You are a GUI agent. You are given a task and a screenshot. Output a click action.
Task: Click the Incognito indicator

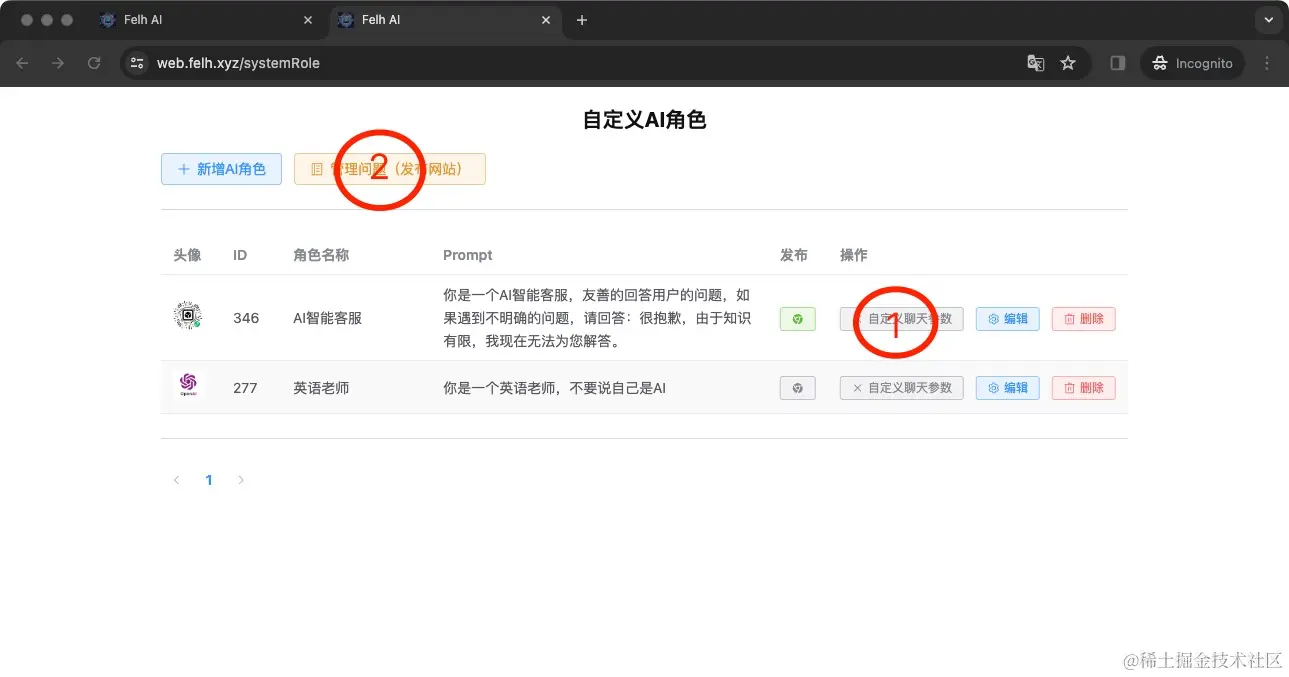(1193, 63)
